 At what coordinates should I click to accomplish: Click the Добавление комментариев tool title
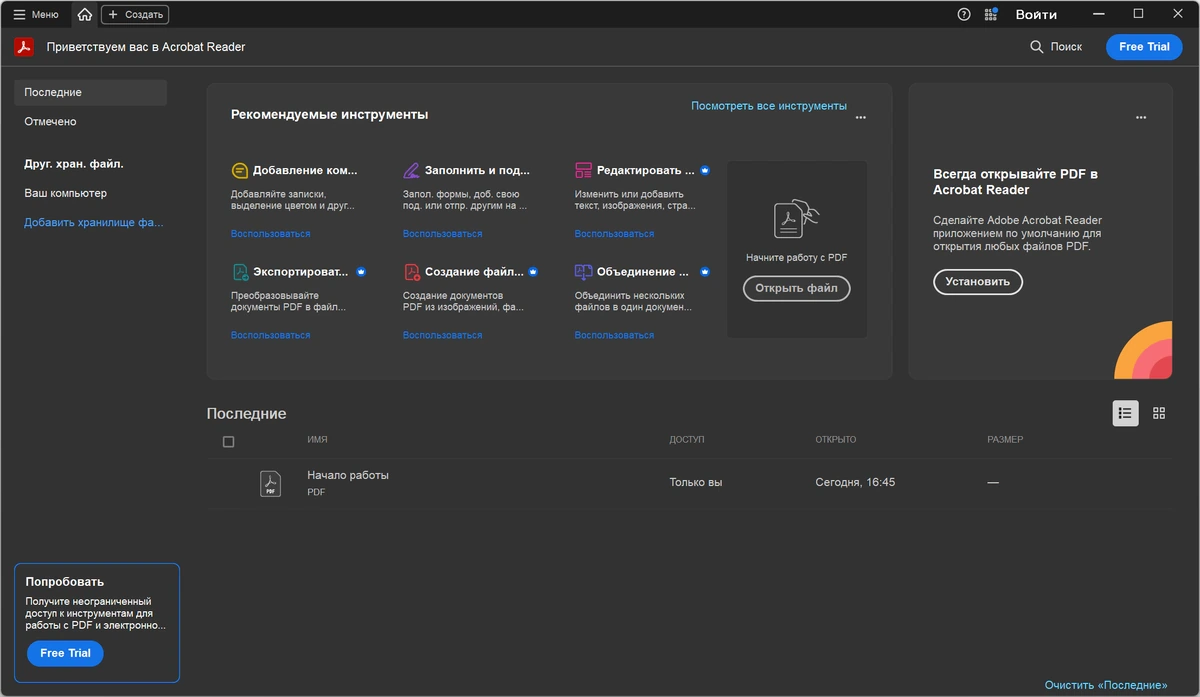point(305,171)
